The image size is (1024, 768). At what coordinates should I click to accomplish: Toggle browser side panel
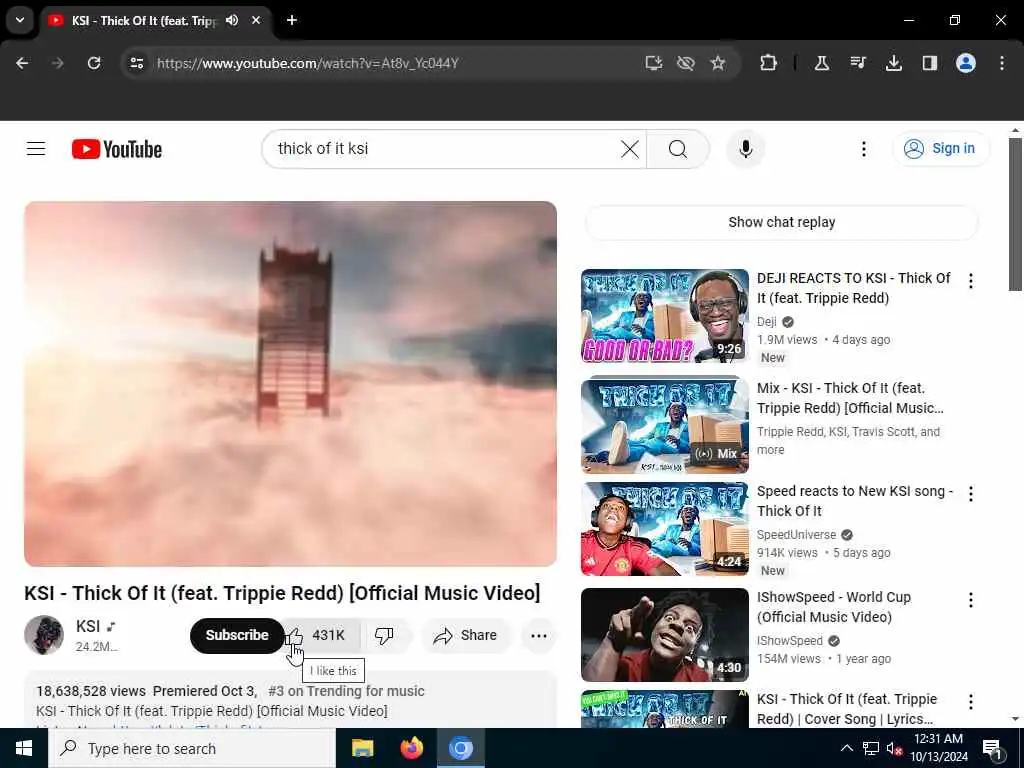[x=929, y=63]
